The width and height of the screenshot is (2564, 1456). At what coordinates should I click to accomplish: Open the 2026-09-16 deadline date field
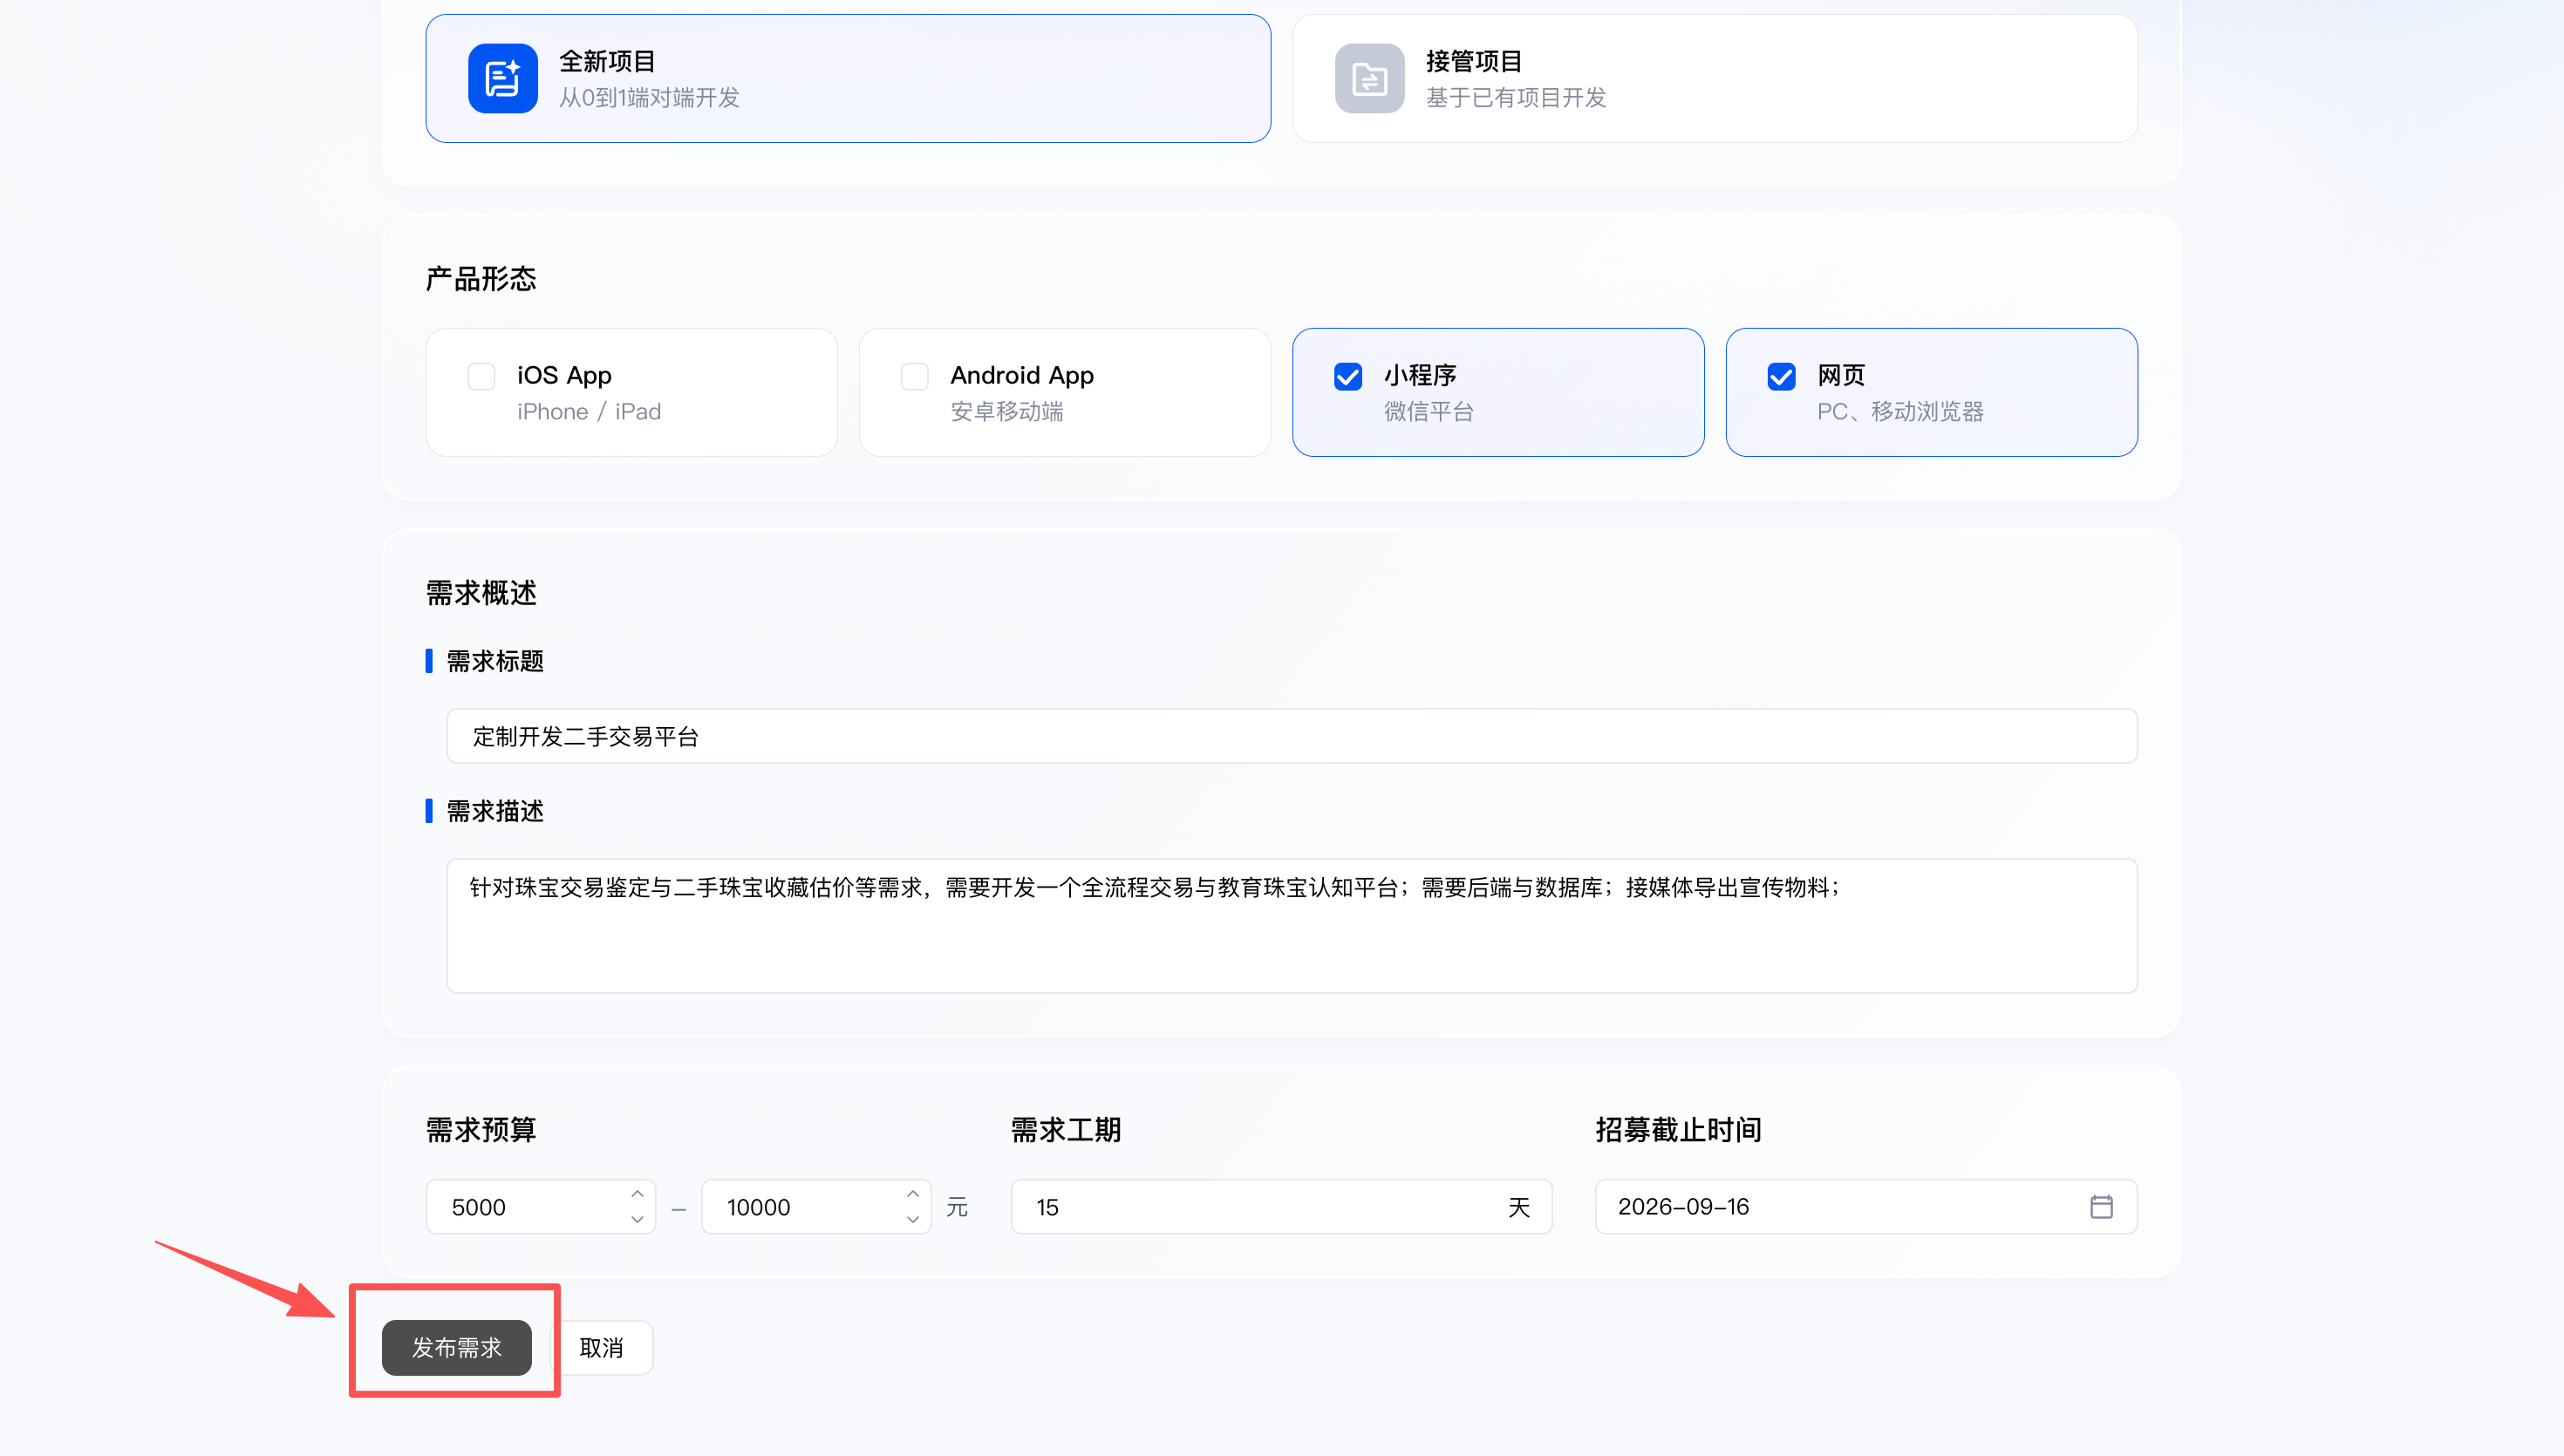click(1866, 1206)
